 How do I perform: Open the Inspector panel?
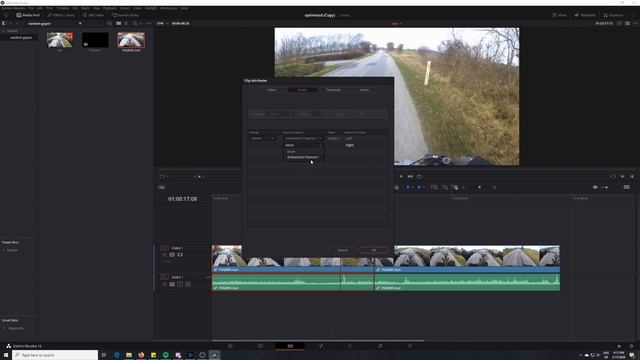[613, 15]
